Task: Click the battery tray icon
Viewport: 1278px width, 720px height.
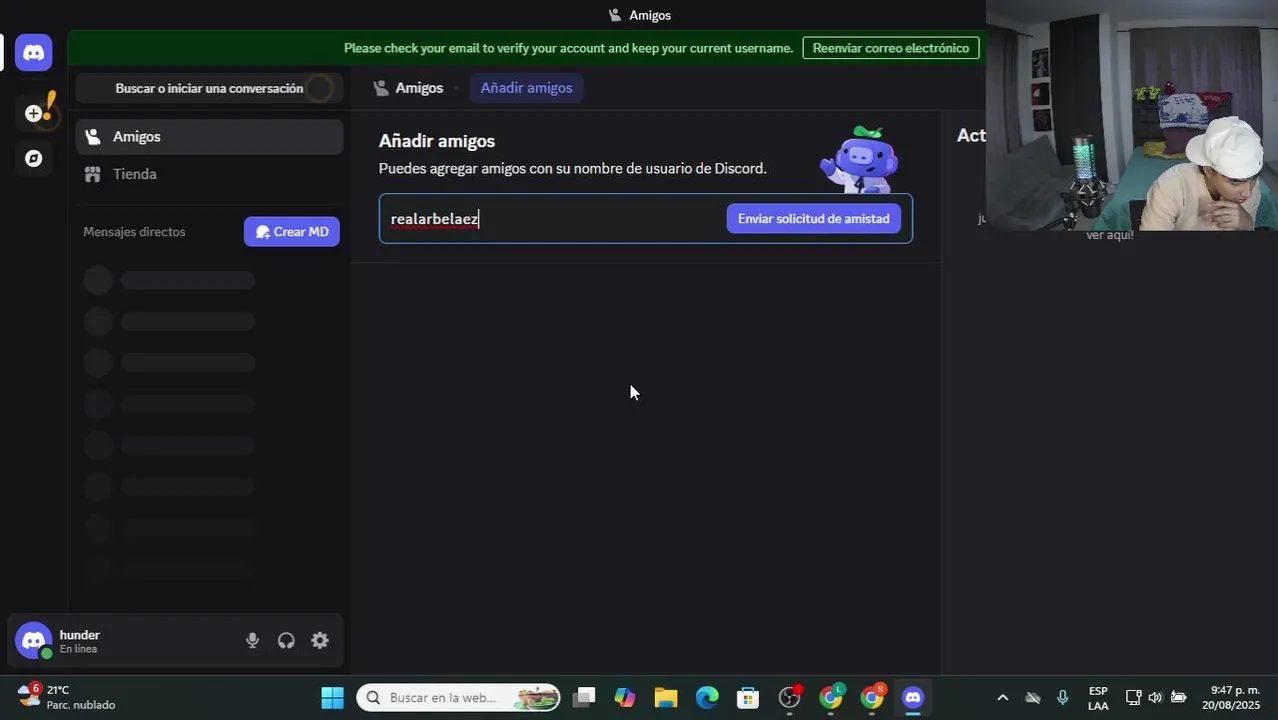Action: [x=1179, y=698]
